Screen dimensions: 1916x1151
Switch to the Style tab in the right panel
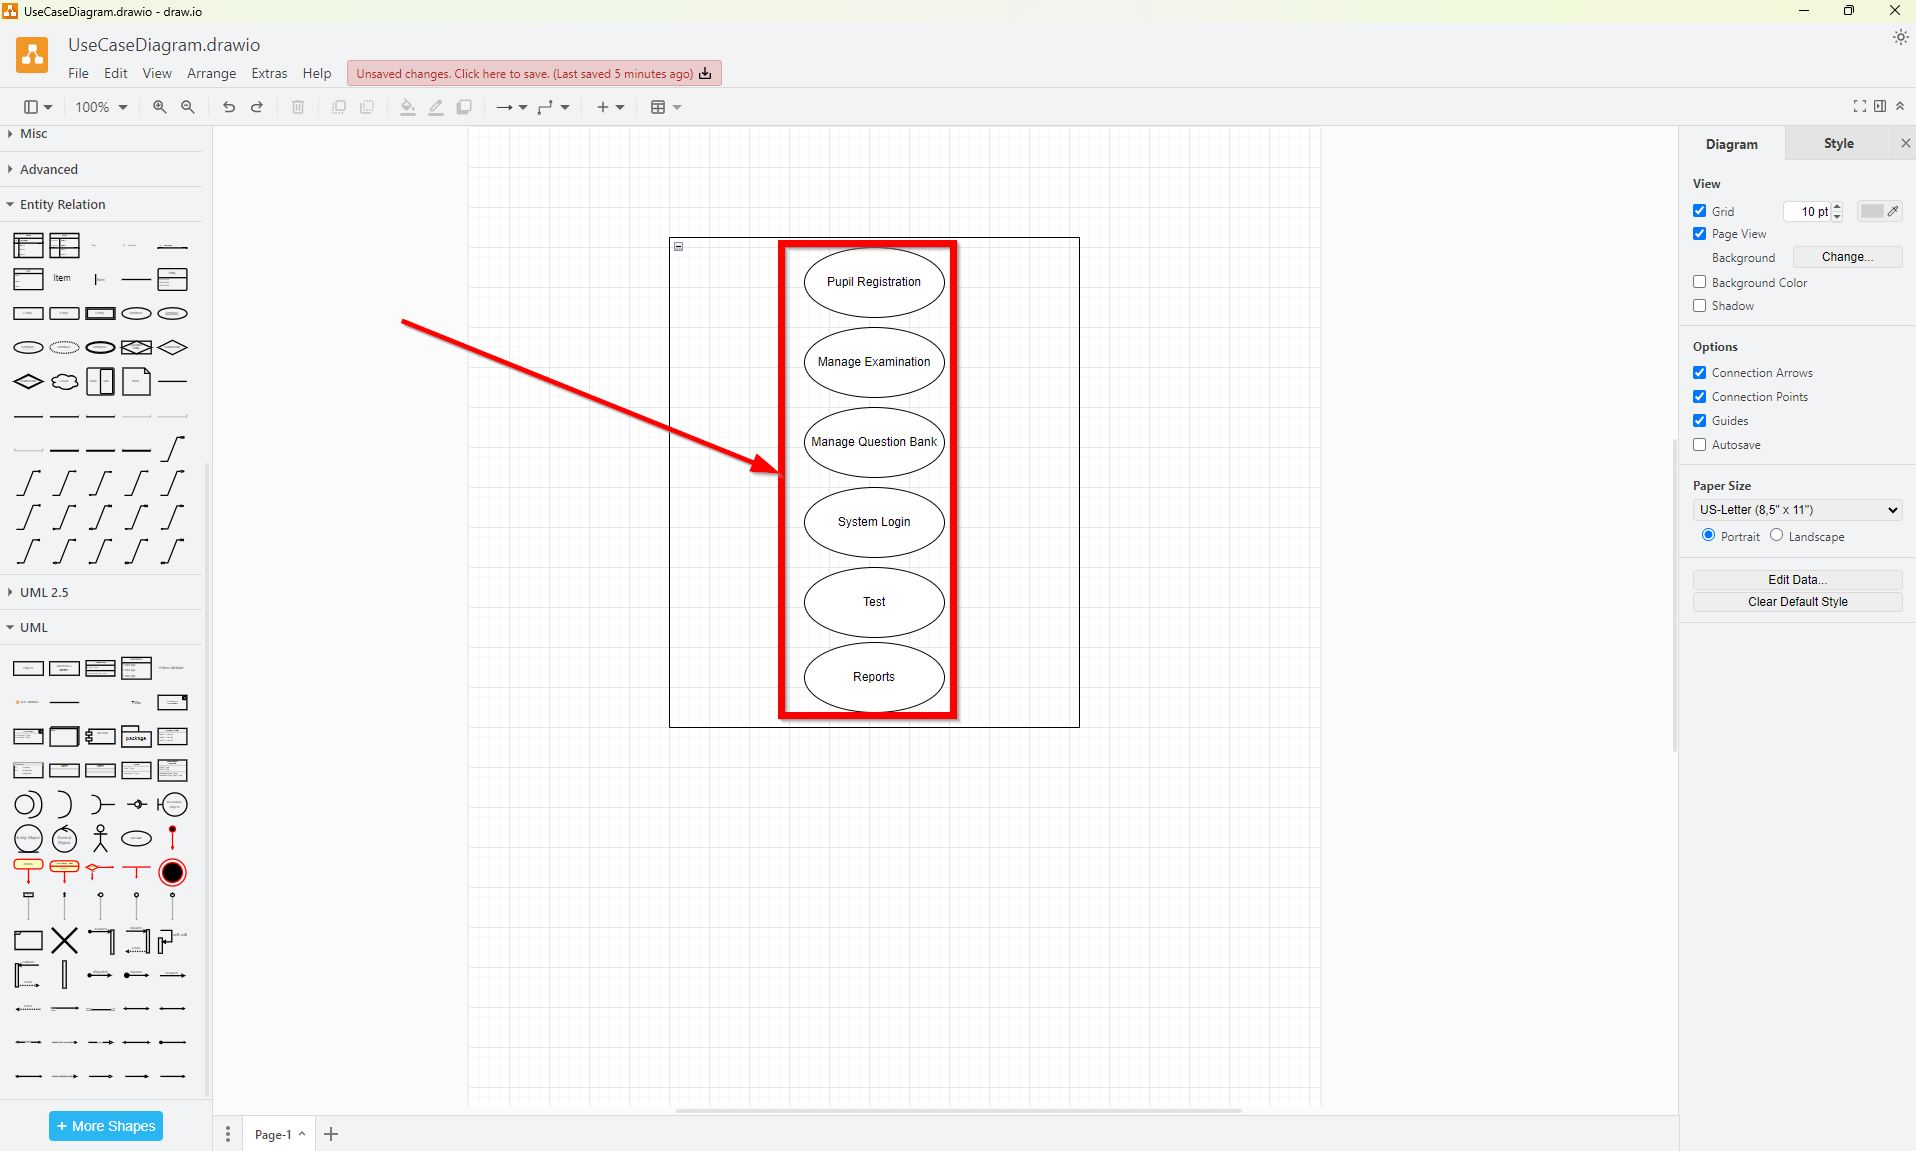click(1837, 143)
